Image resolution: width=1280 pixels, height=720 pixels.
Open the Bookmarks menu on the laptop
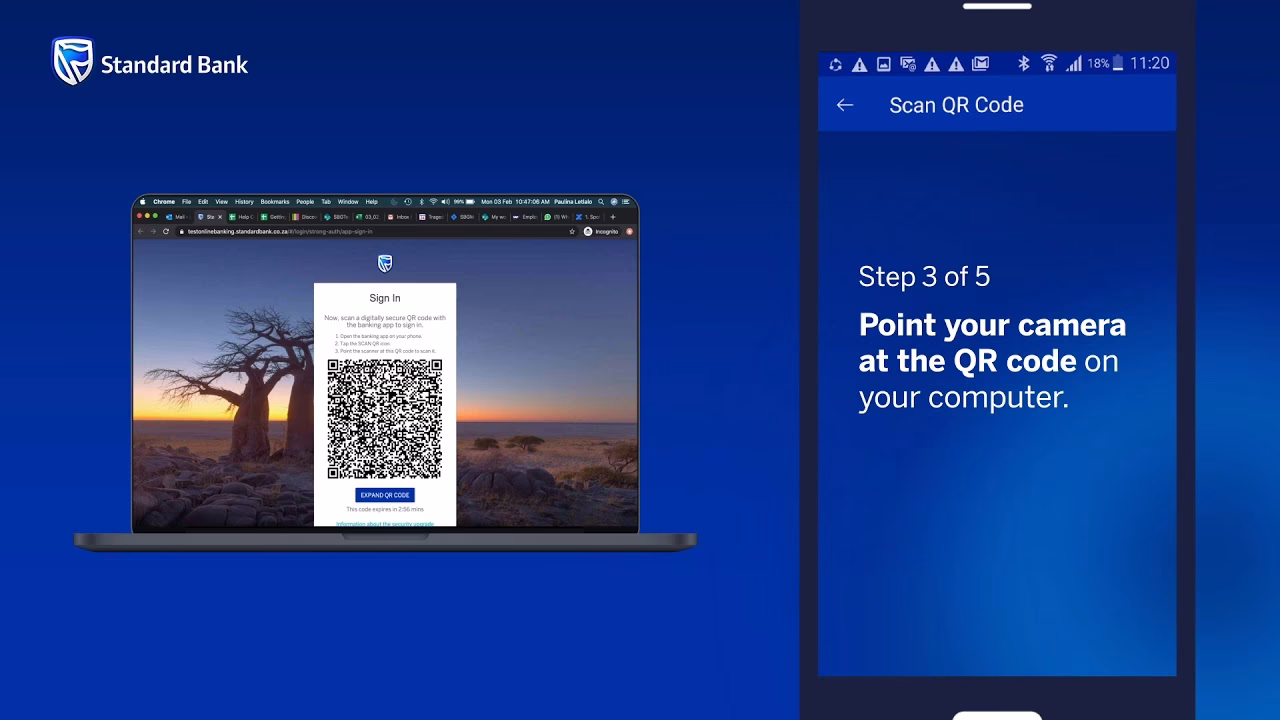tap(275, 202)
